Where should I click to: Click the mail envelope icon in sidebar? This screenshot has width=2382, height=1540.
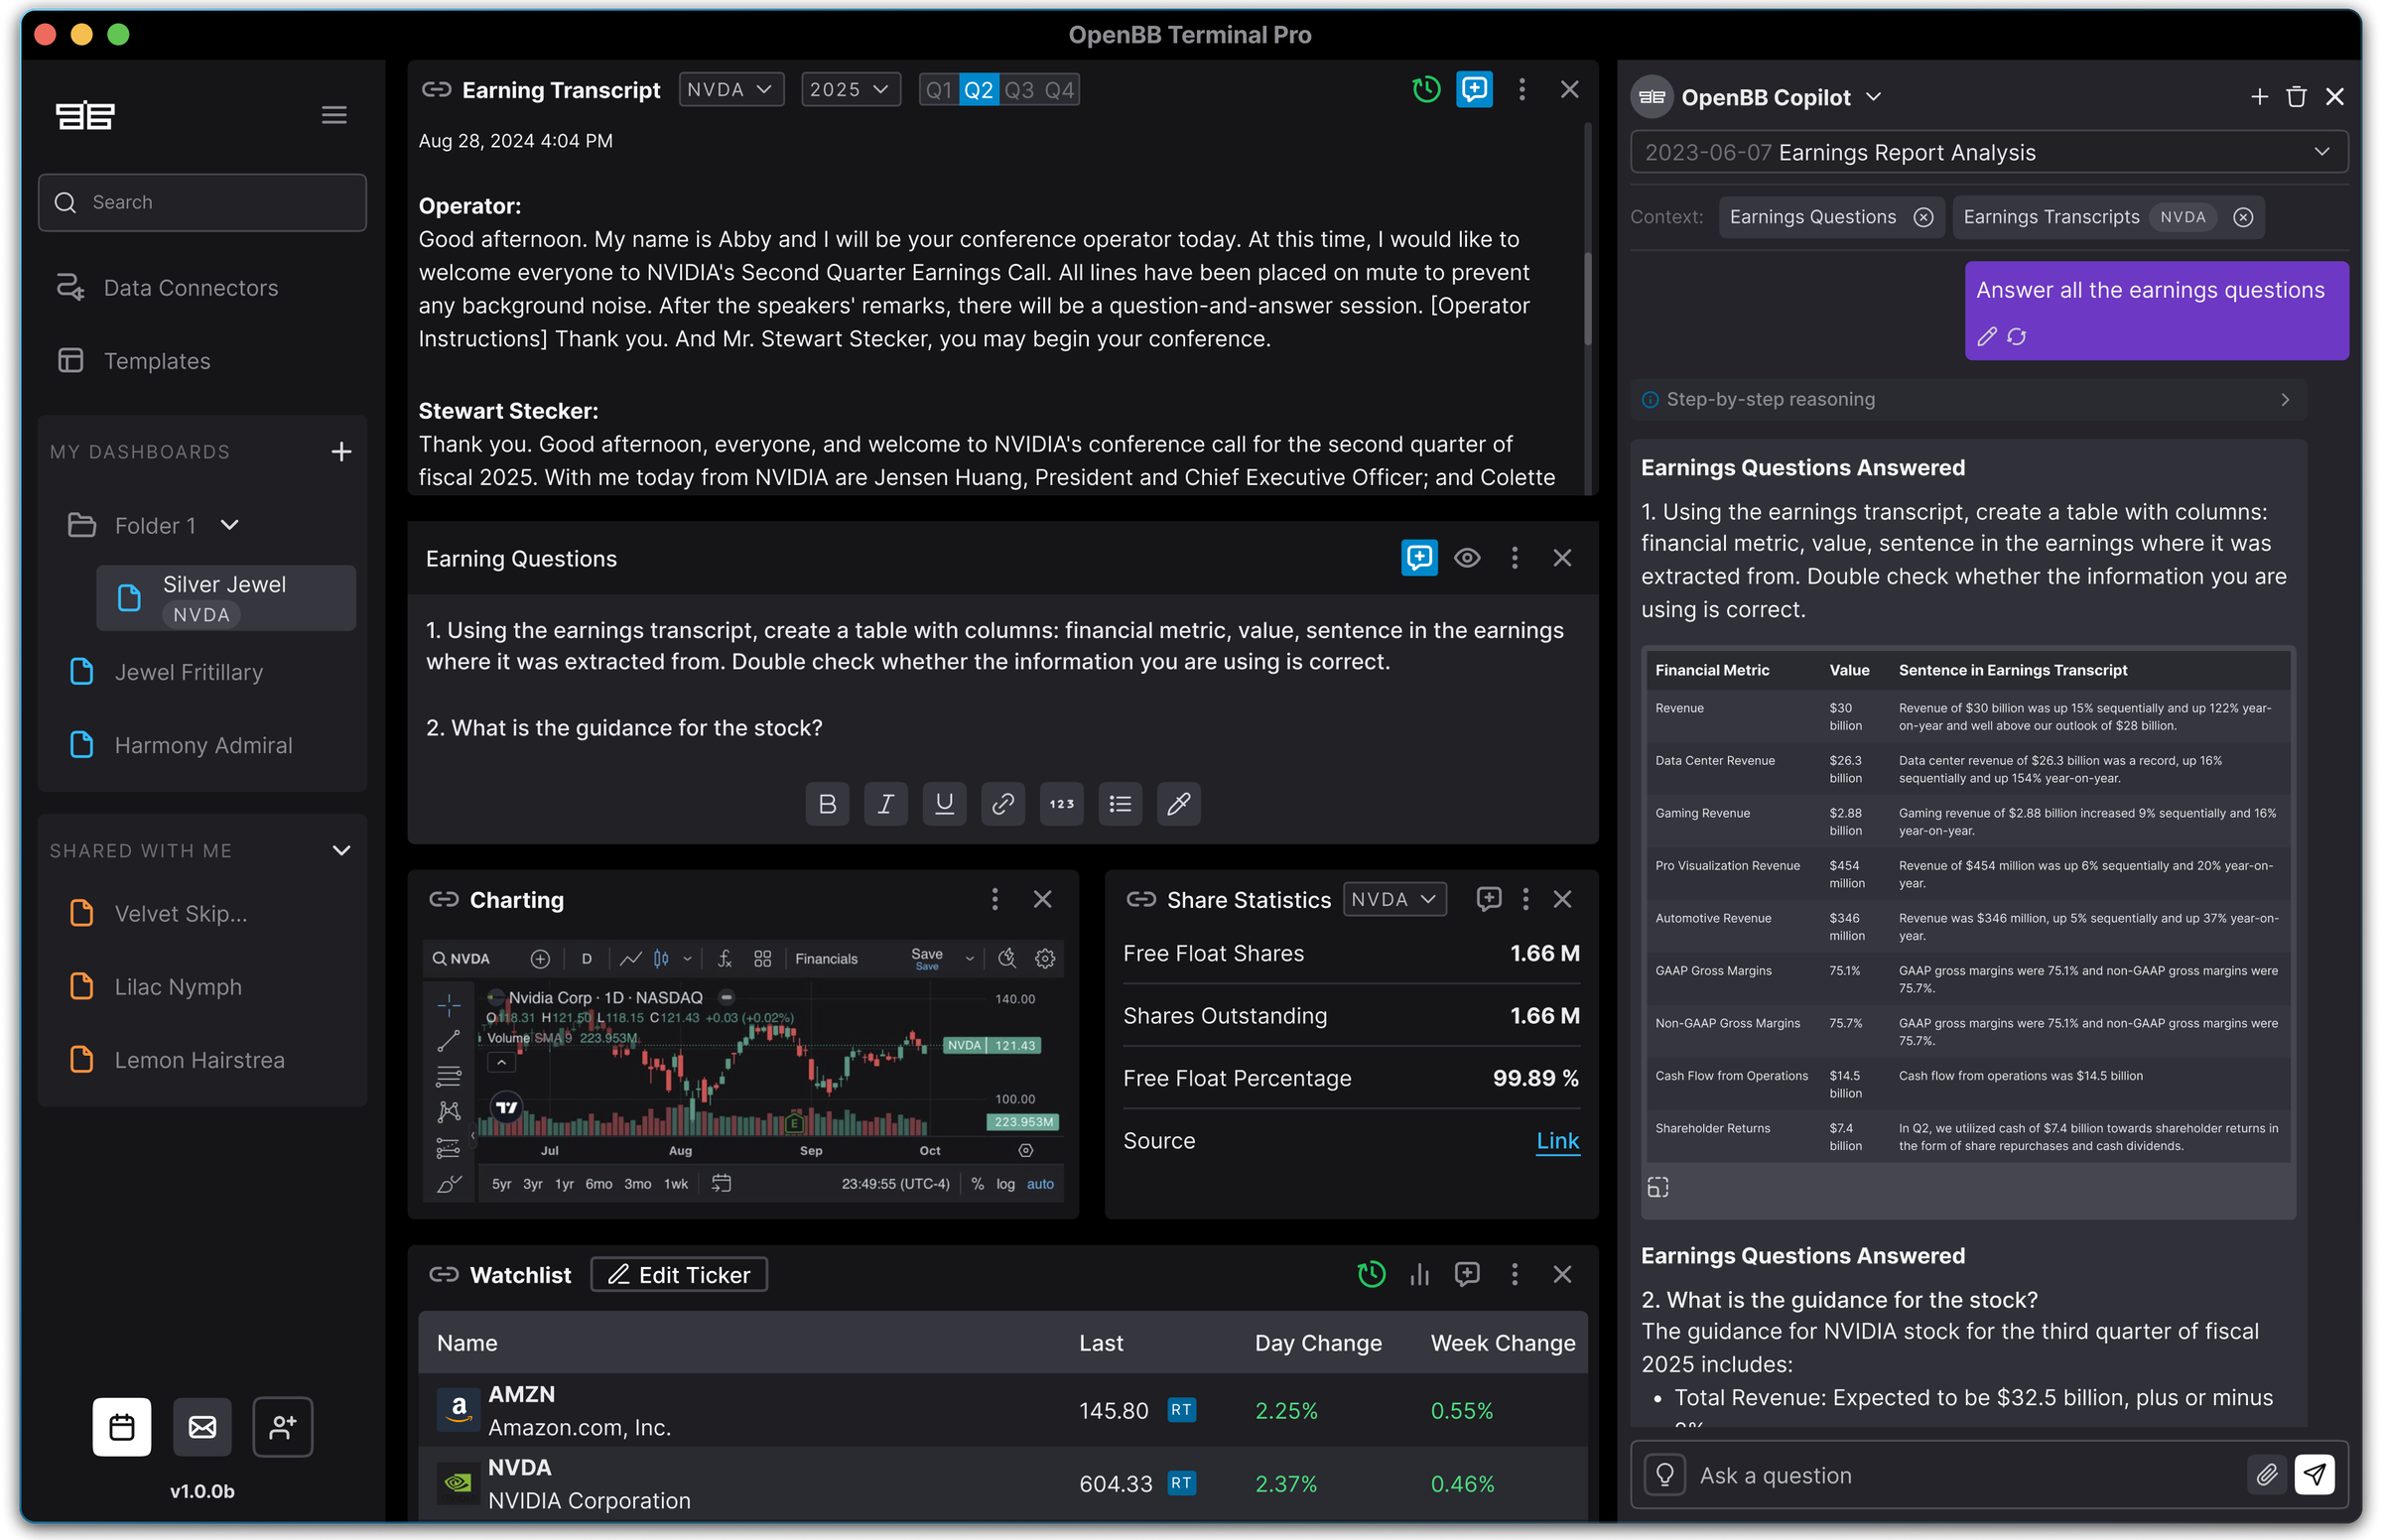202,1426
